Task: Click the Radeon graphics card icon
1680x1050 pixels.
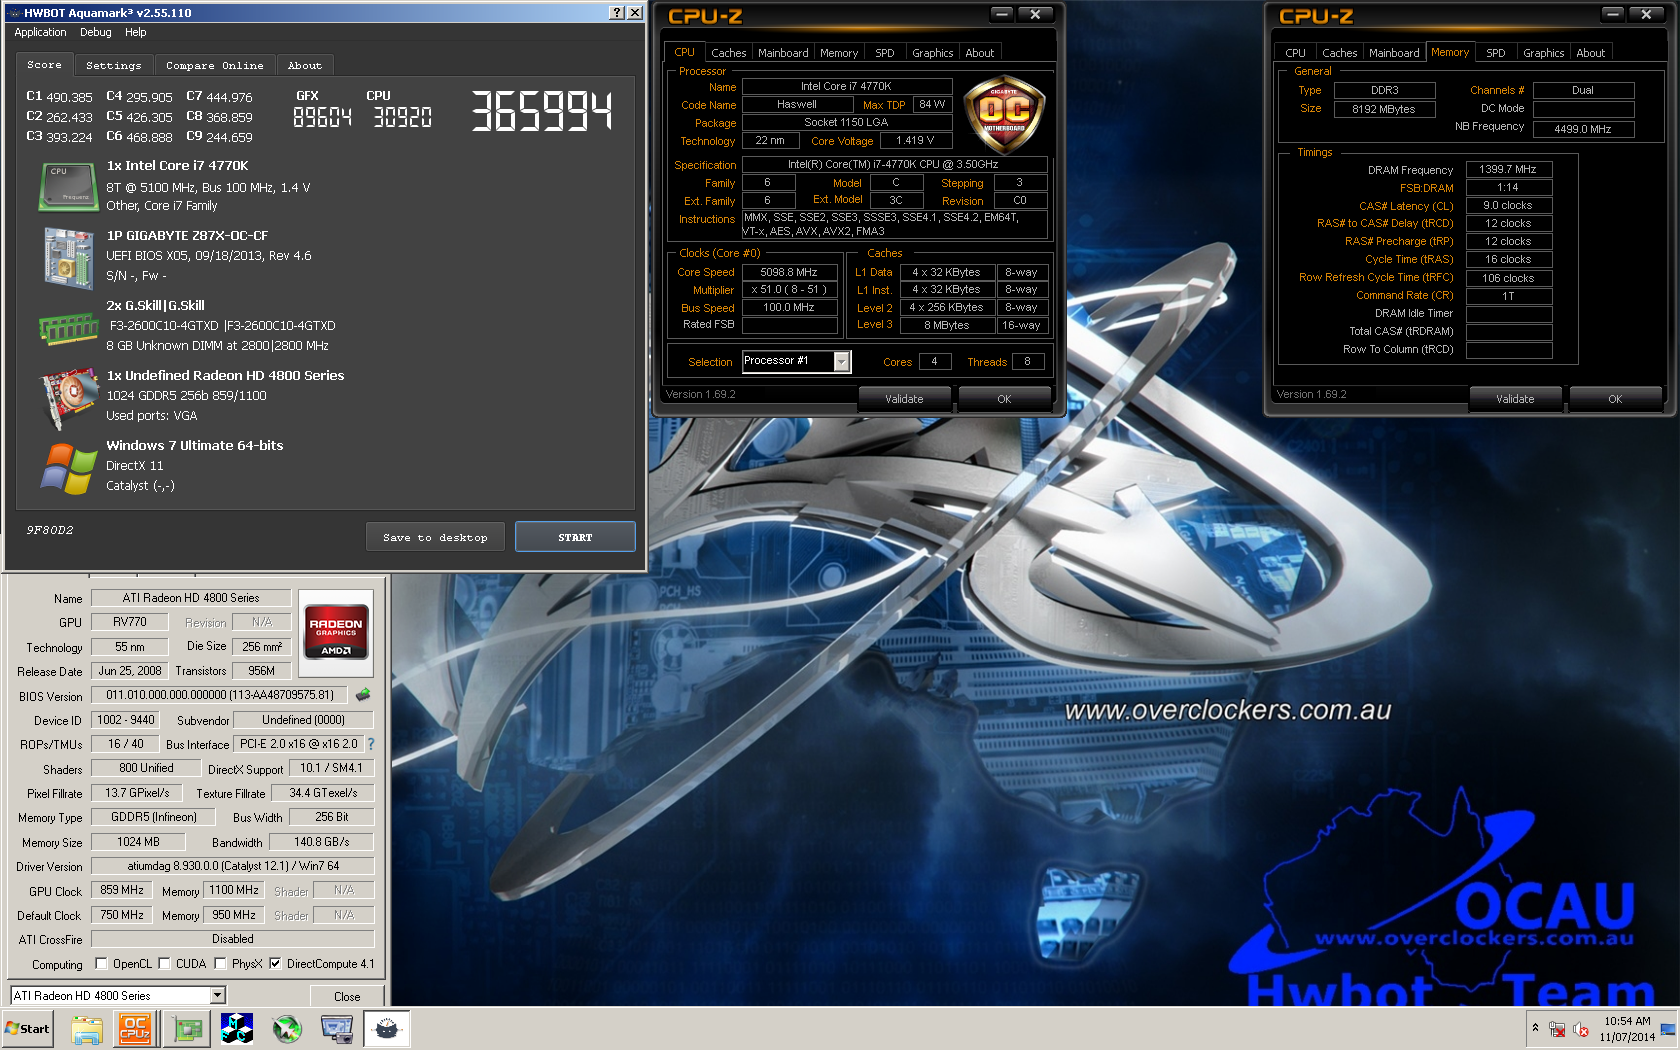Action: click(x=68, y=399)
